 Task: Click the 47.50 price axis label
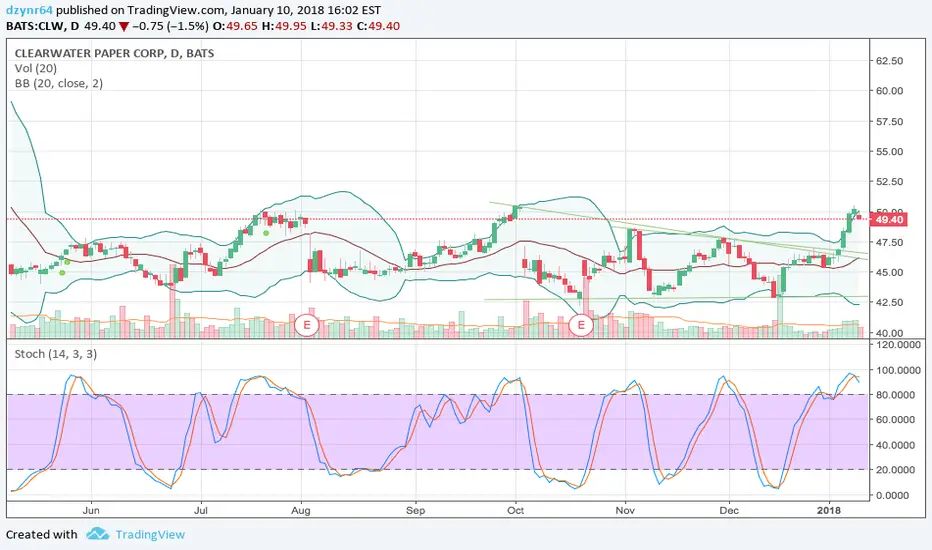[889, 243]
